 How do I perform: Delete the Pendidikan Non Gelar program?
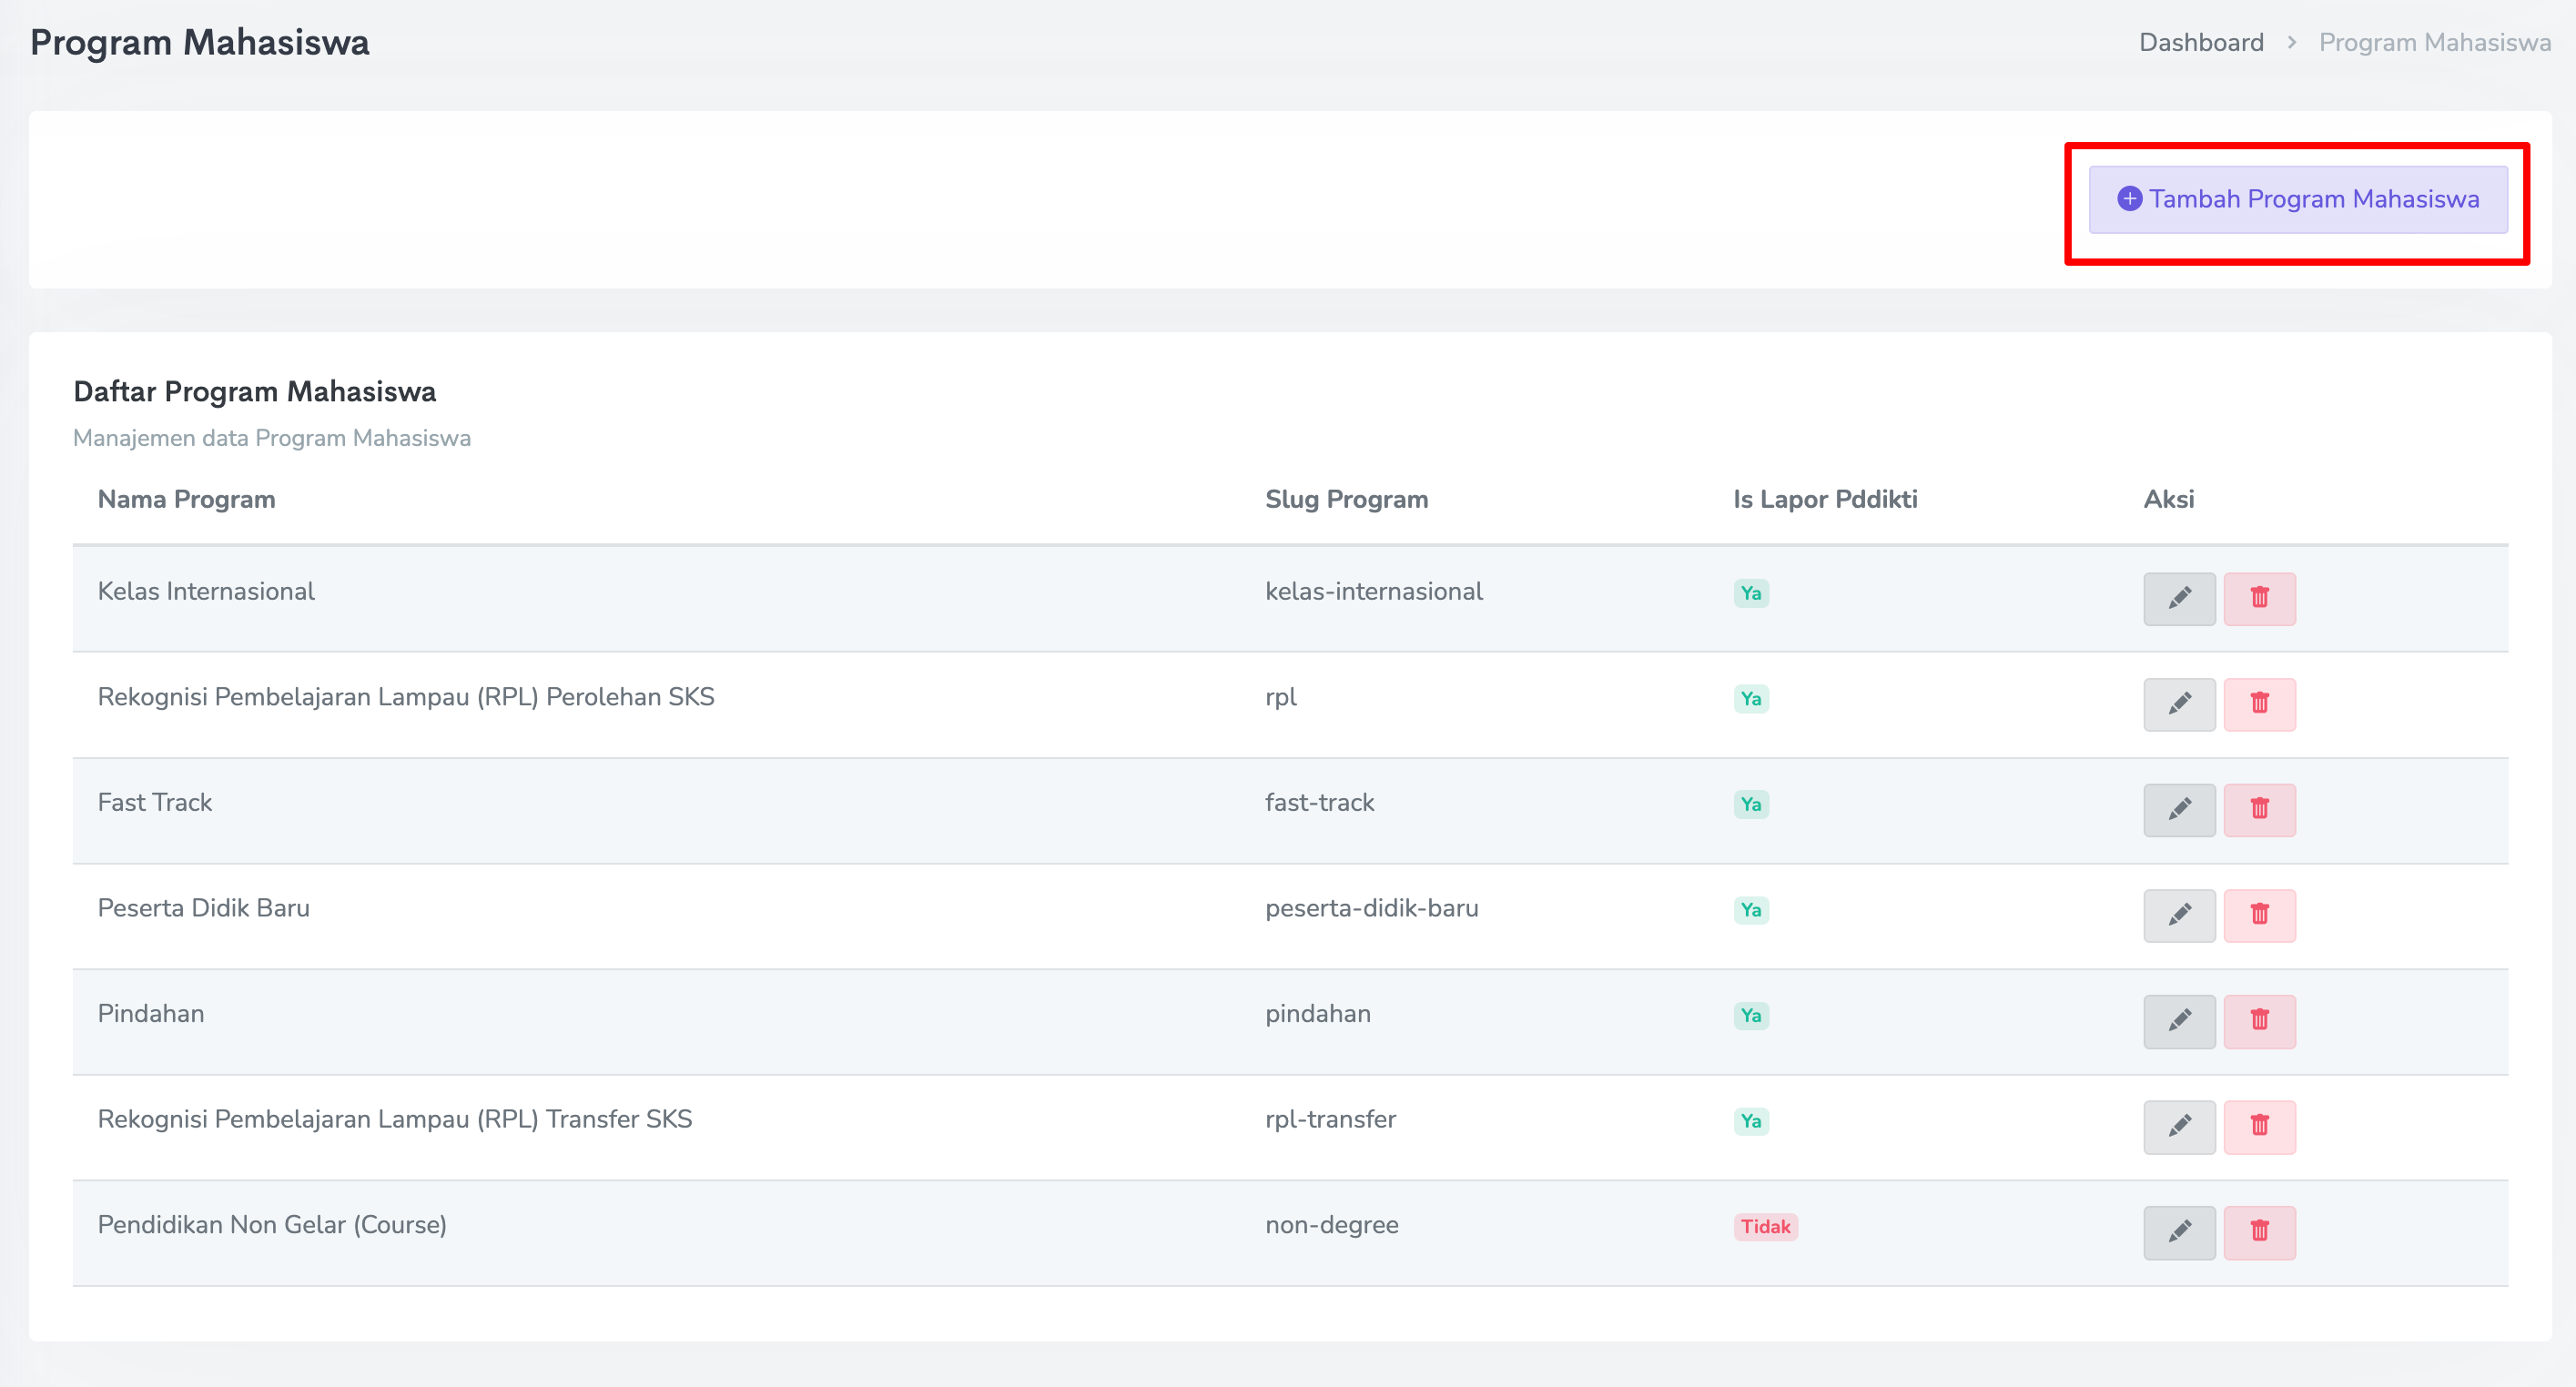2259,1231
